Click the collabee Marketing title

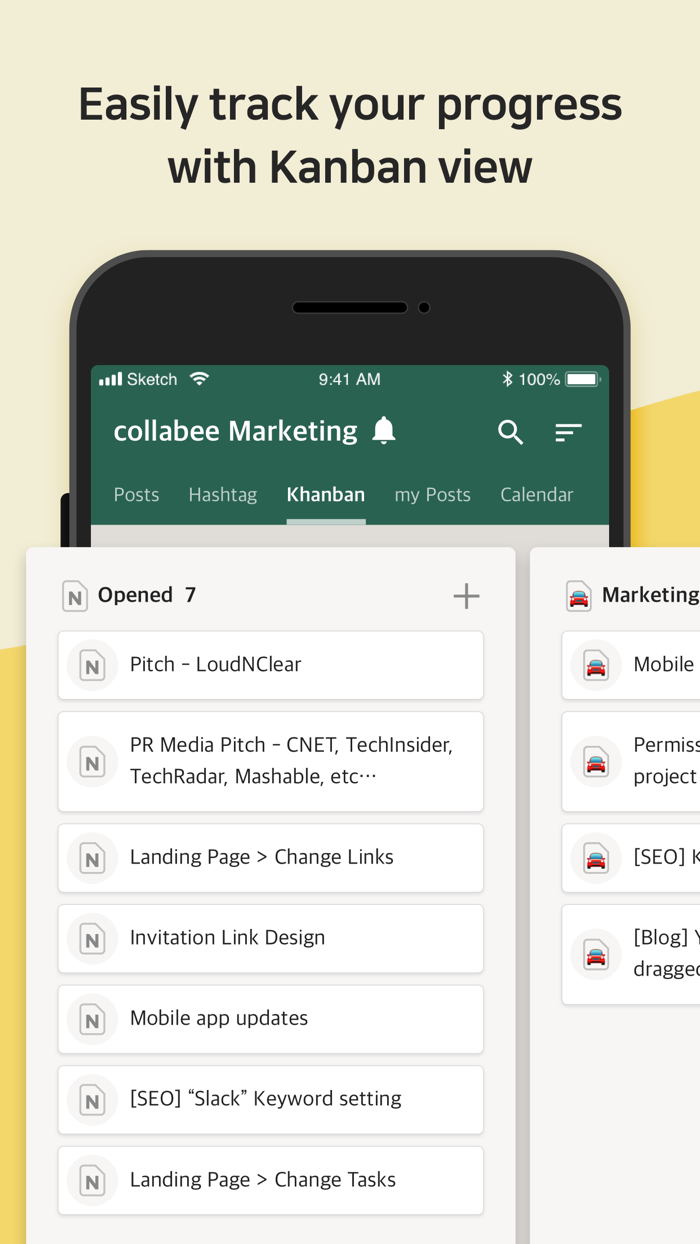[x=235, y=431]
